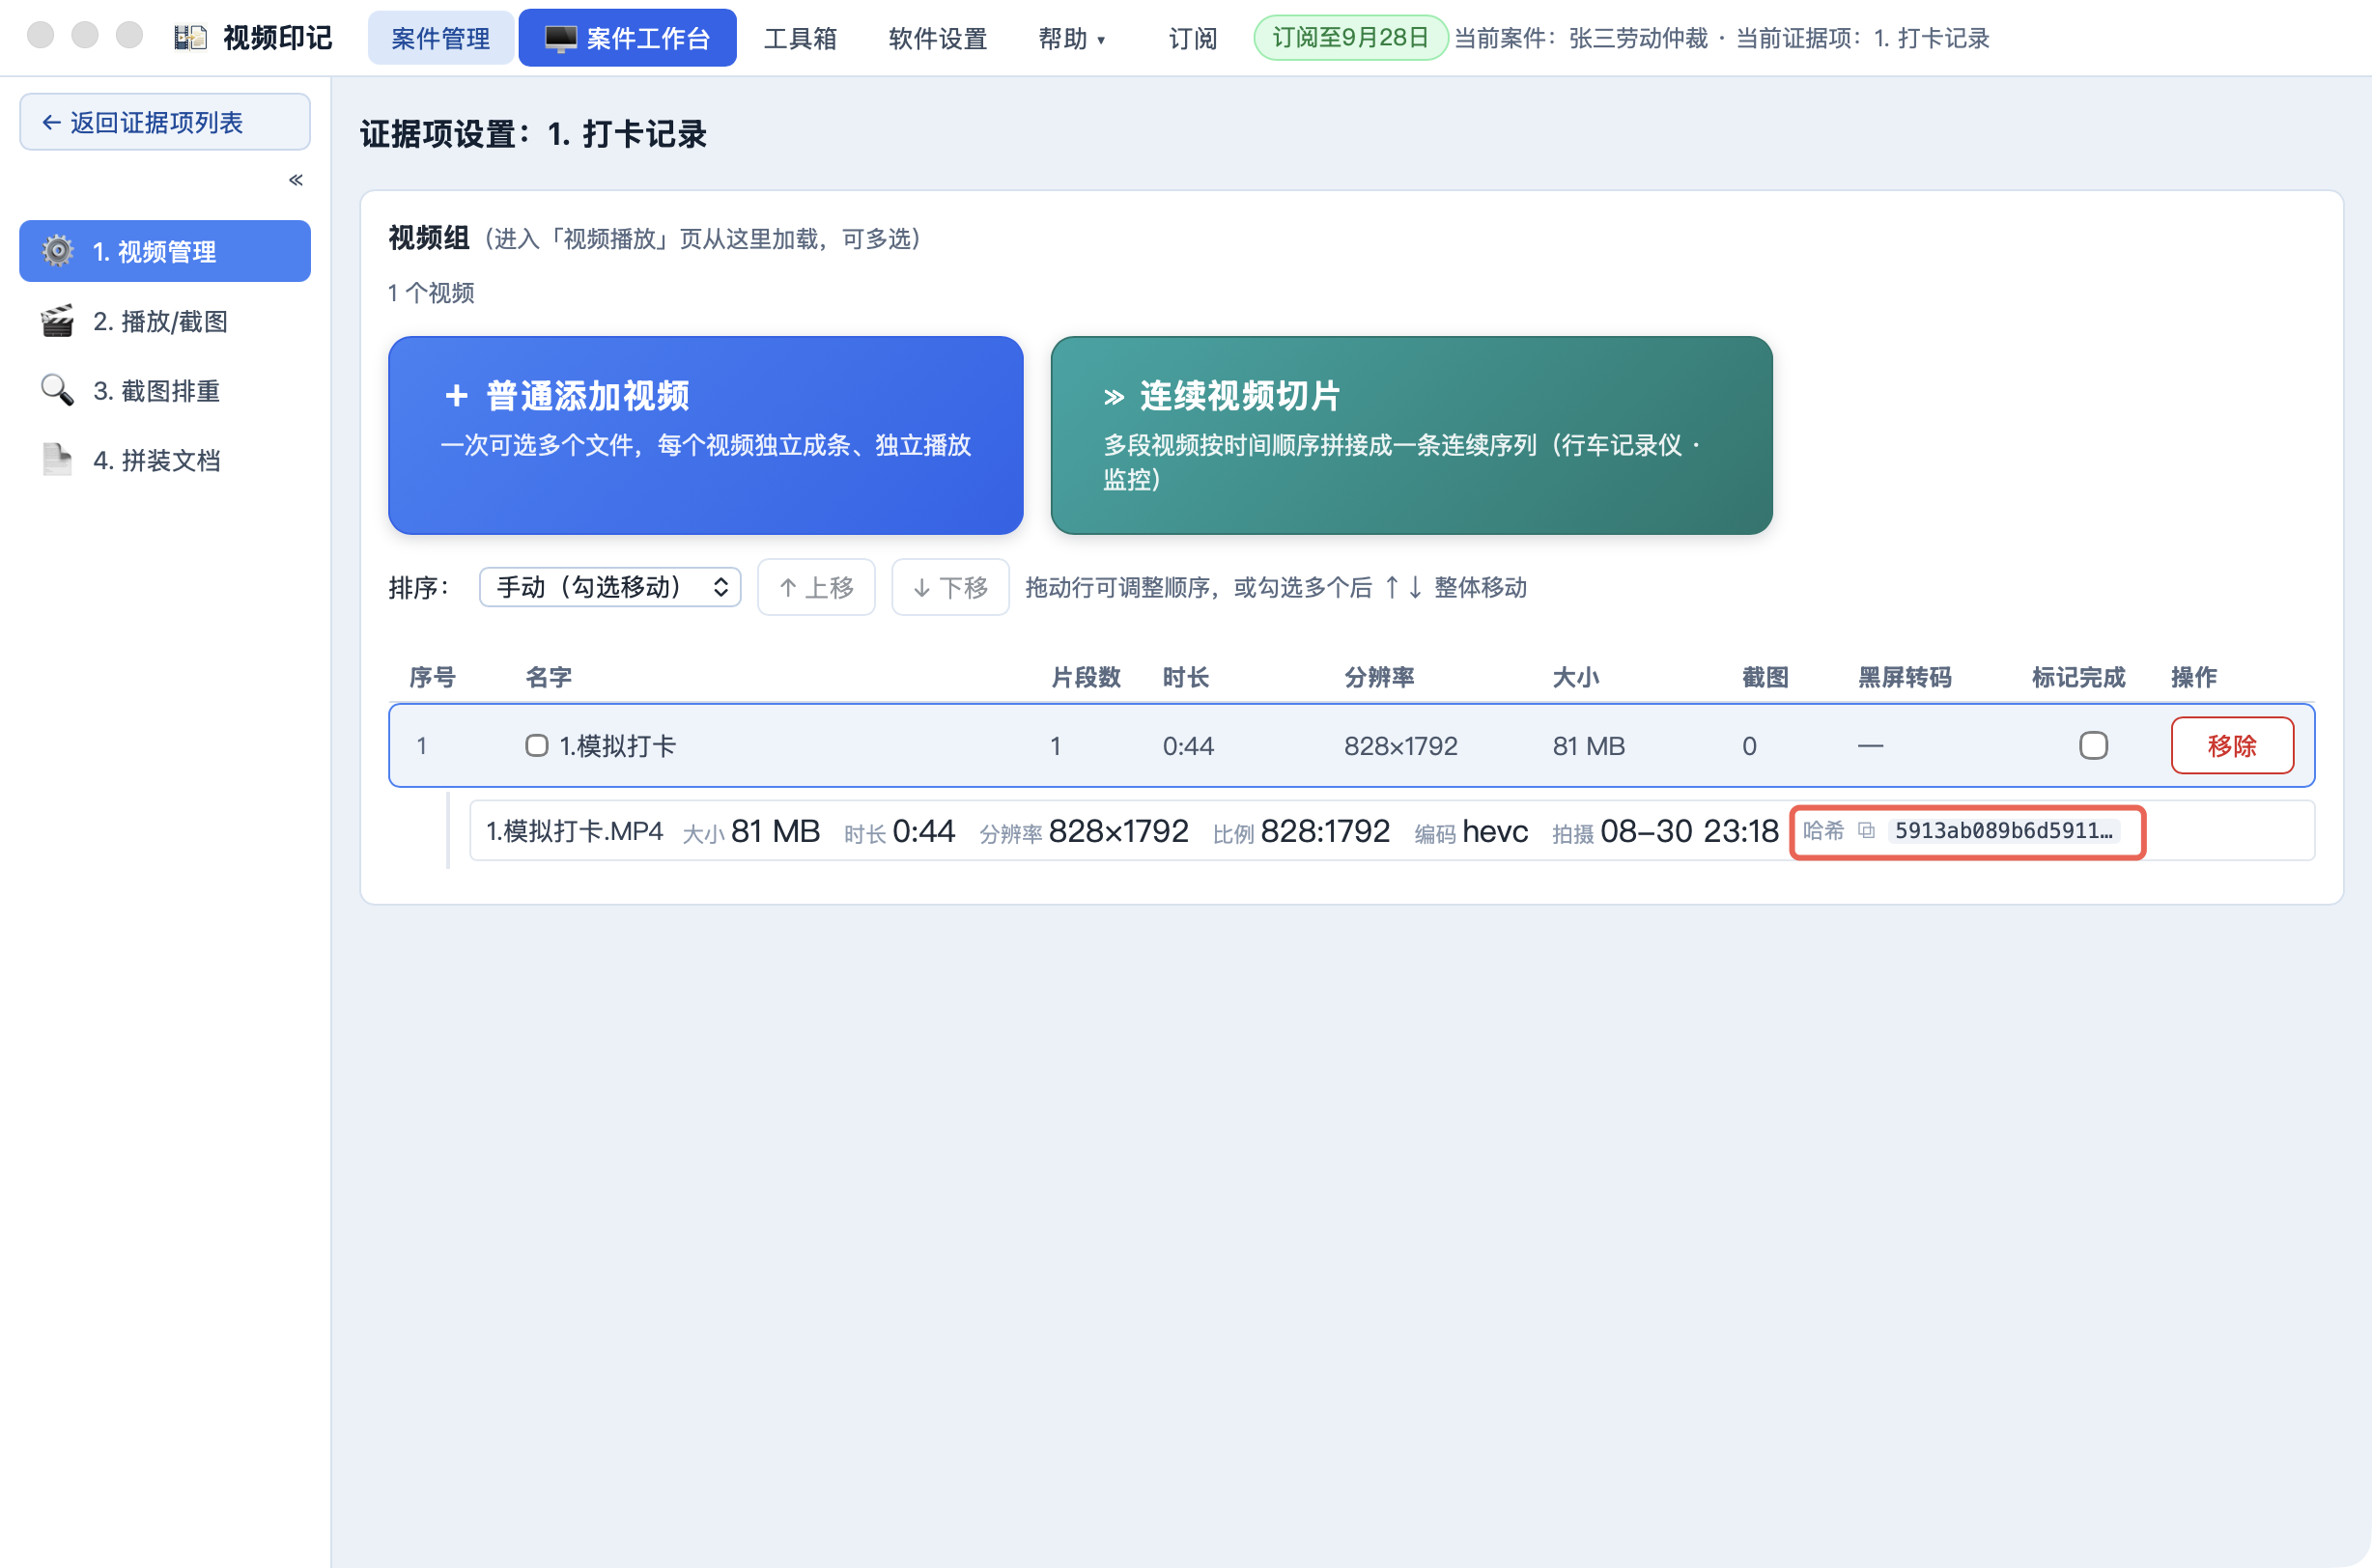
Task: Go to 2. 播放/截图 step
Action: (x=165, y=321)
